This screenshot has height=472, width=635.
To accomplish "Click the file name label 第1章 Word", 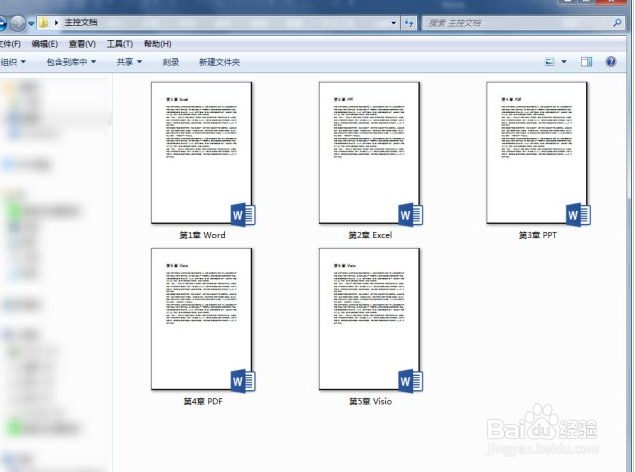I will (202, 235).
